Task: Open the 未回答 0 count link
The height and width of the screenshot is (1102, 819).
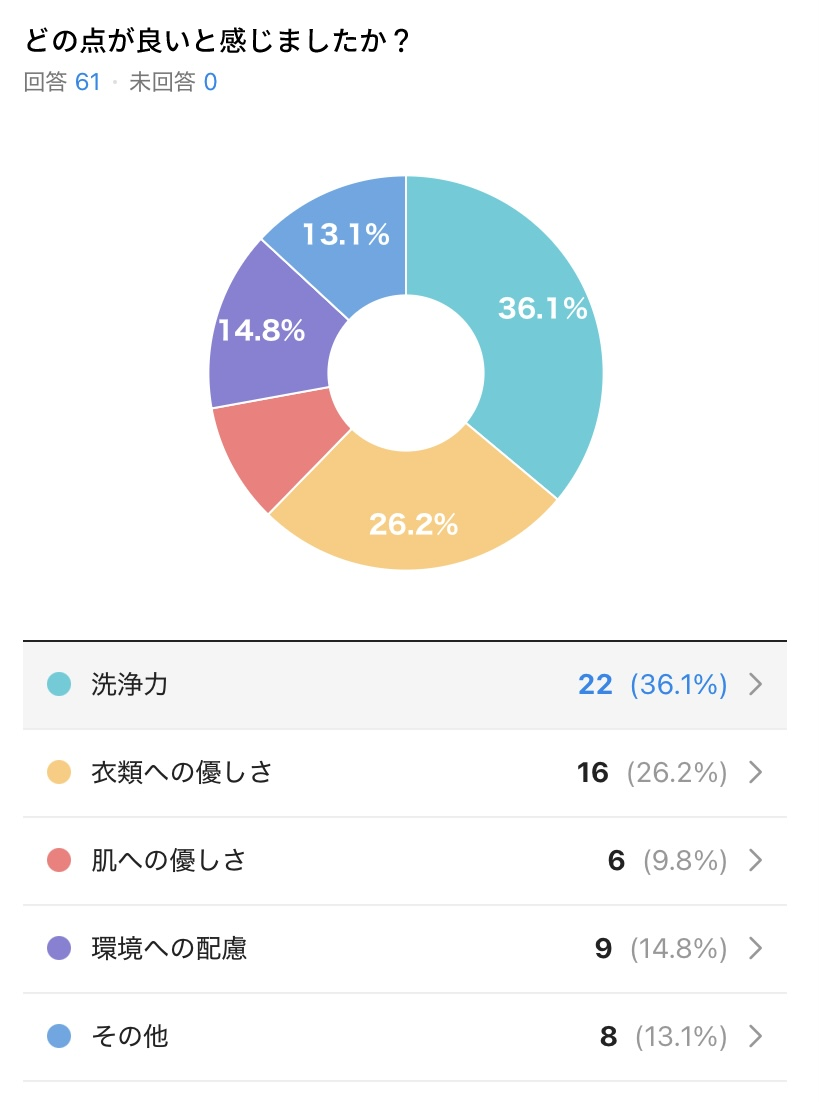Action: coord(173,82)
